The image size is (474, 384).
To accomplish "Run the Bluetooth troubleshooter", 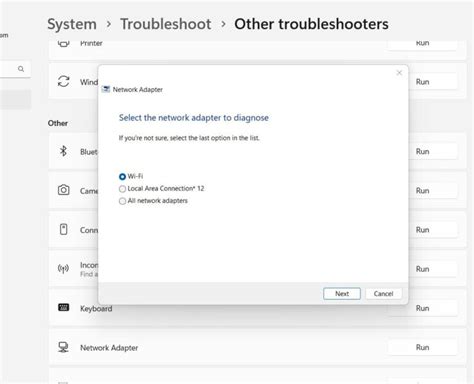I will pyautogui.click(x=422, y=152).
